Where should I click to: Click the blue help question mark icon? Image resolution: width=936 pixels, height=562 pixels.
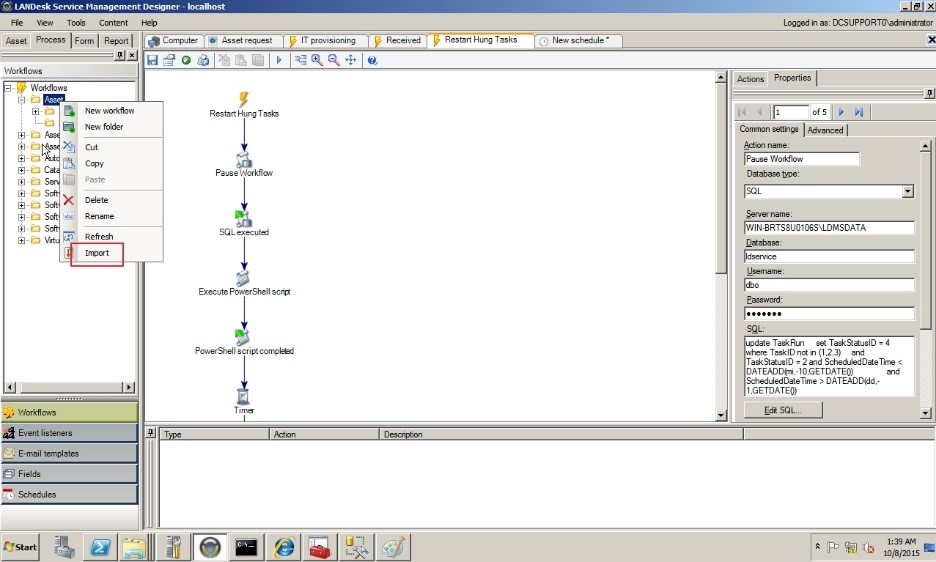tap(372, 60)
